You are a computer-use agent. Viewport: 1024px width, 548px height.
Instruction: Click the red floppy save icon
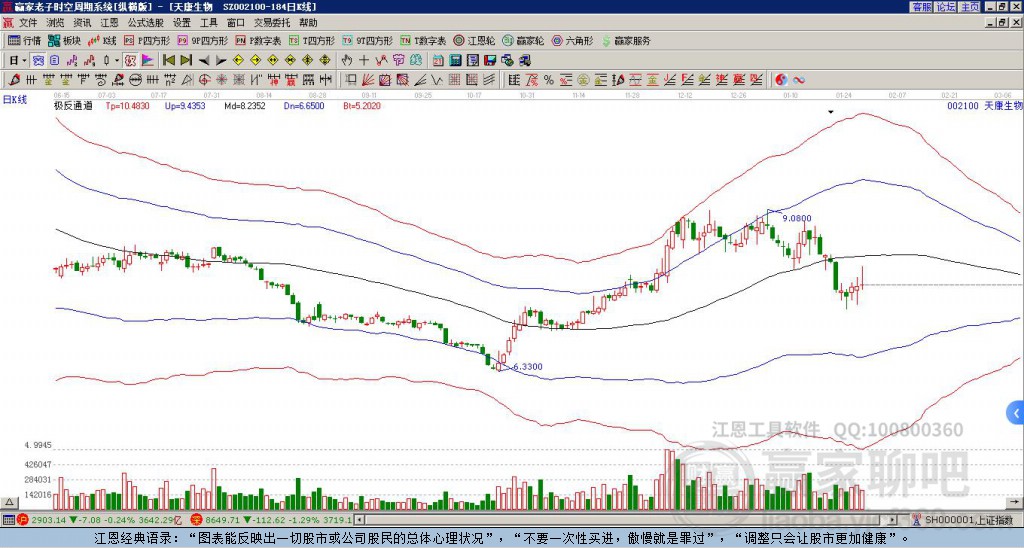point(490,61)
